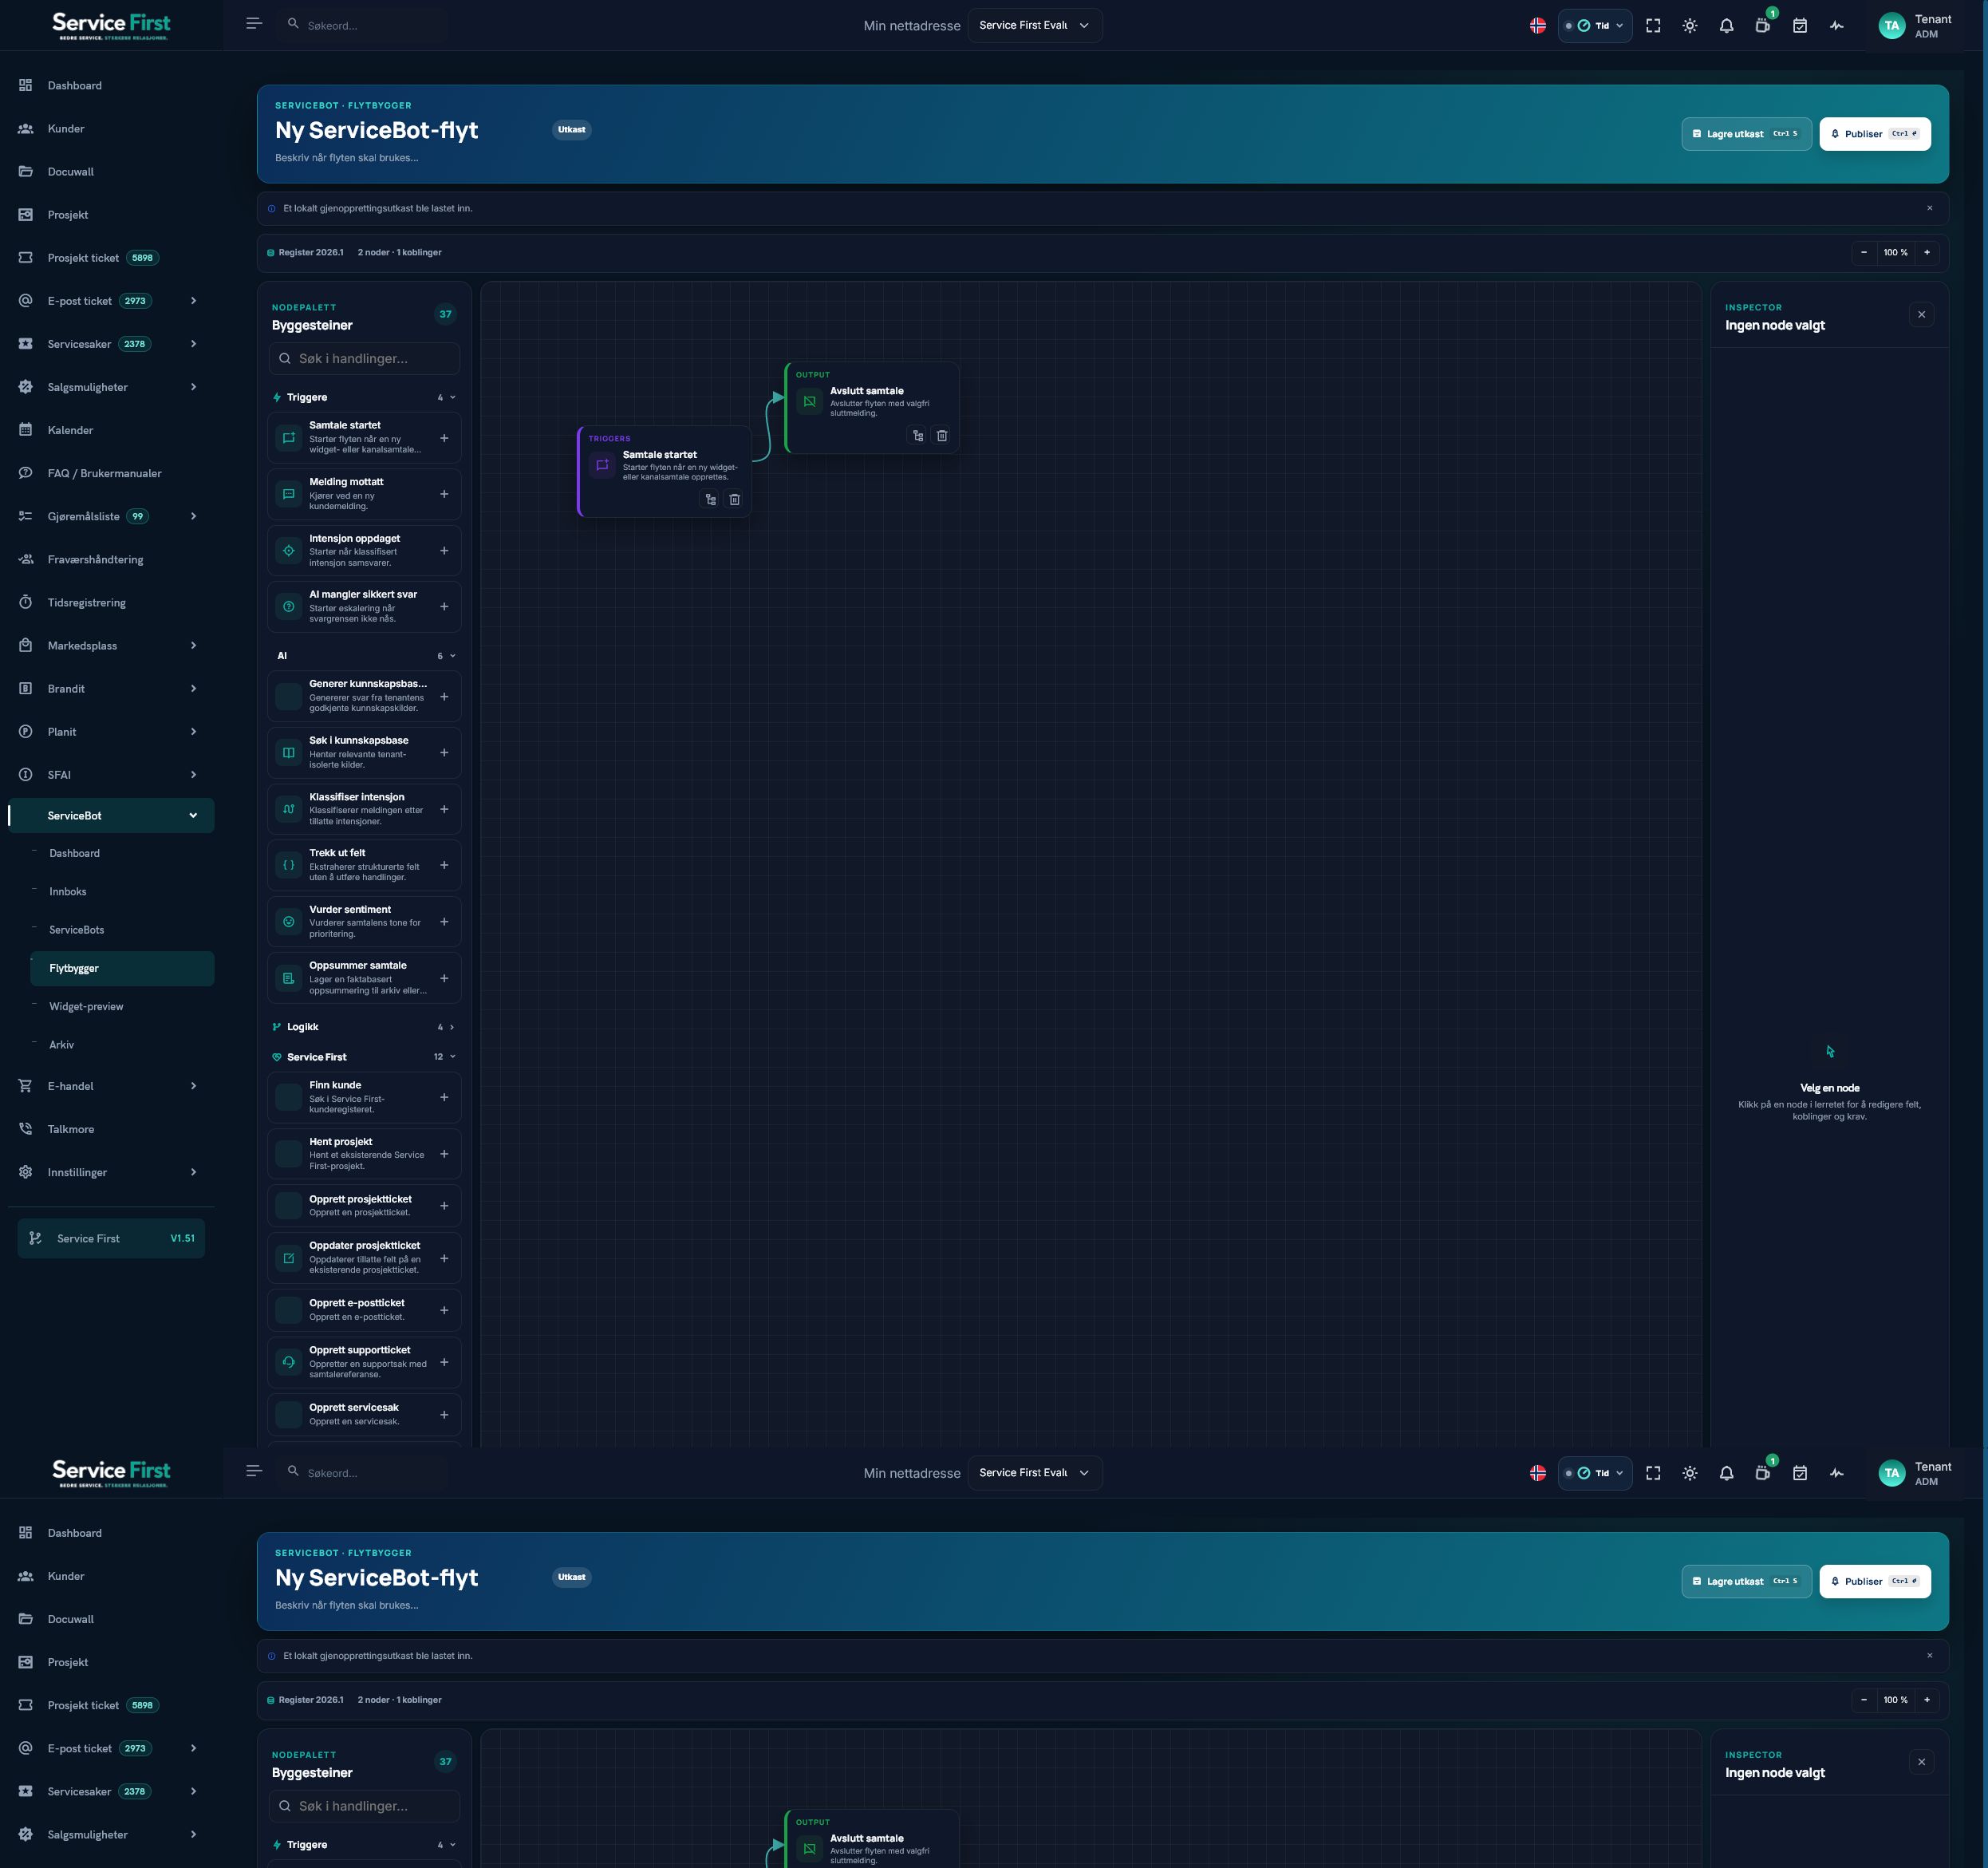Click the Klassifiser intensjon palette icon
This screenshot has width=1988, height=1868.
[x=289, y=809]
